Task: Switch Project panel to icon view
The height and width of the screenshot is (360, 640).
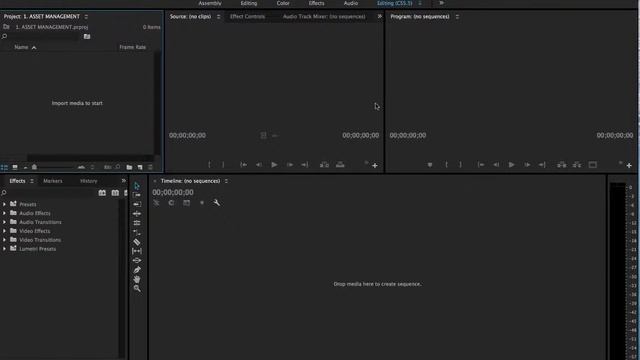Action: tap(15, 167)
